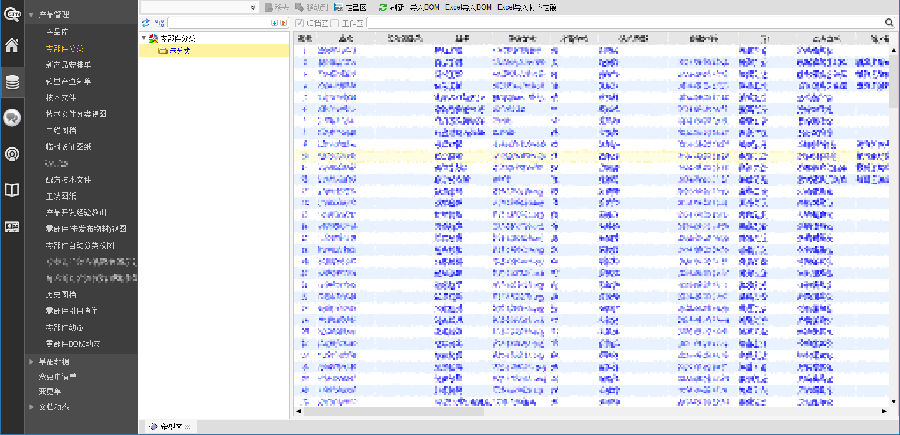Collapse the first expanded section in the sidebar menu
The image size is (900, 435).
(32, 16)
